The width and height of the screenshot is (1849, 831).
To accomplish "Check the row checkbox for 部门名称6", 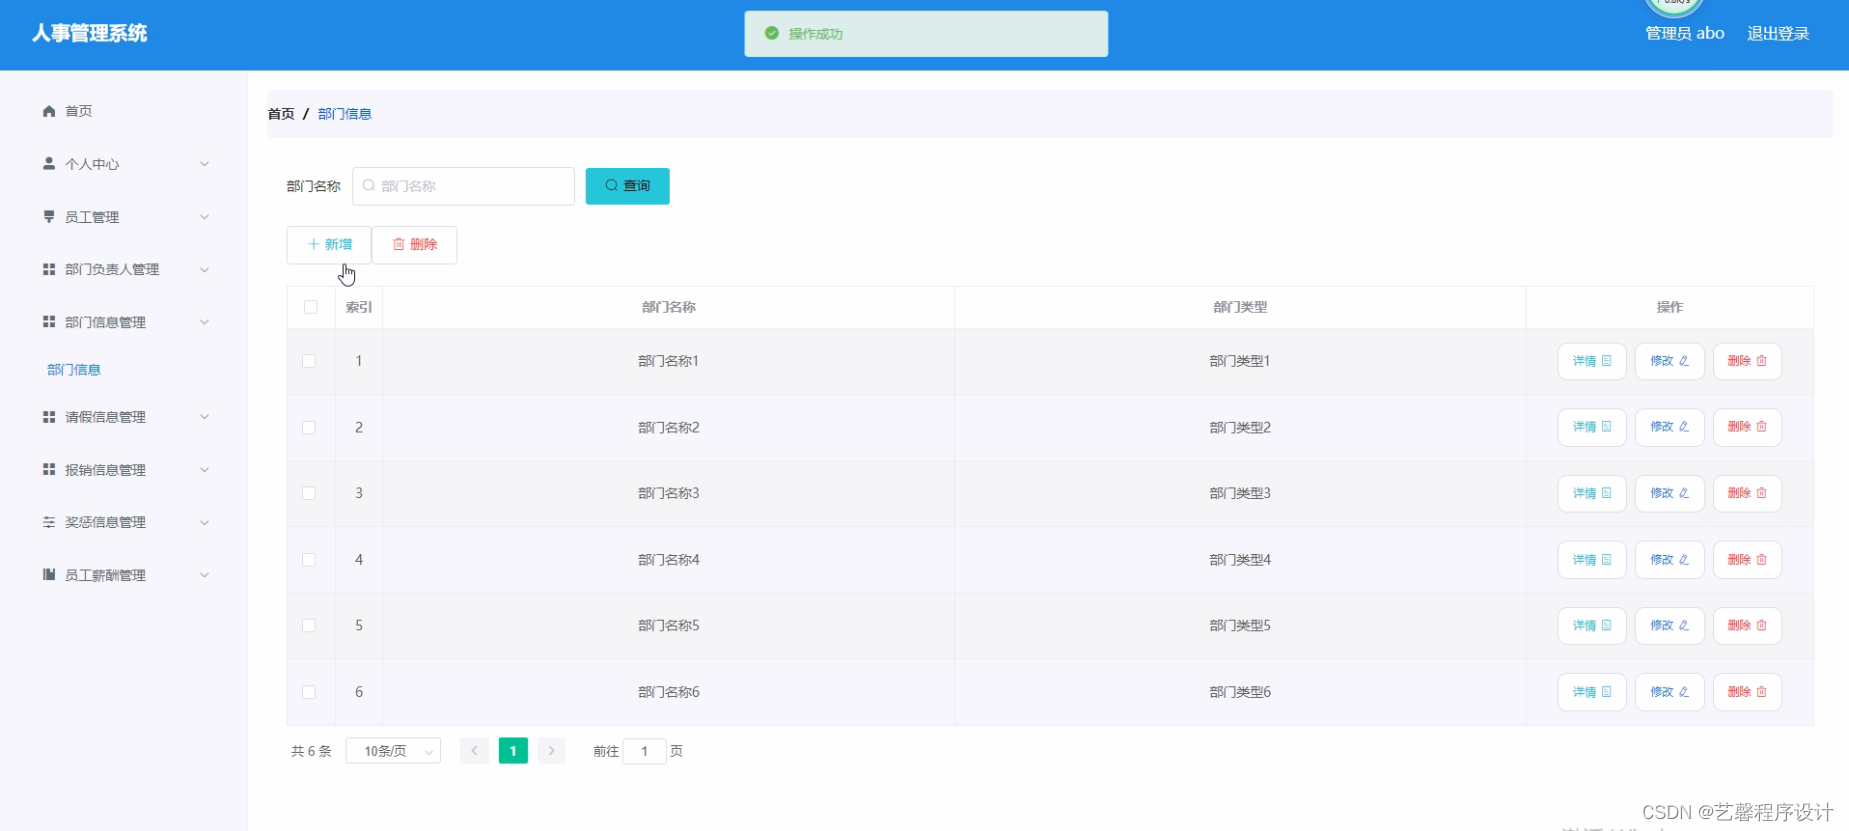I will (x=309, y=692).
